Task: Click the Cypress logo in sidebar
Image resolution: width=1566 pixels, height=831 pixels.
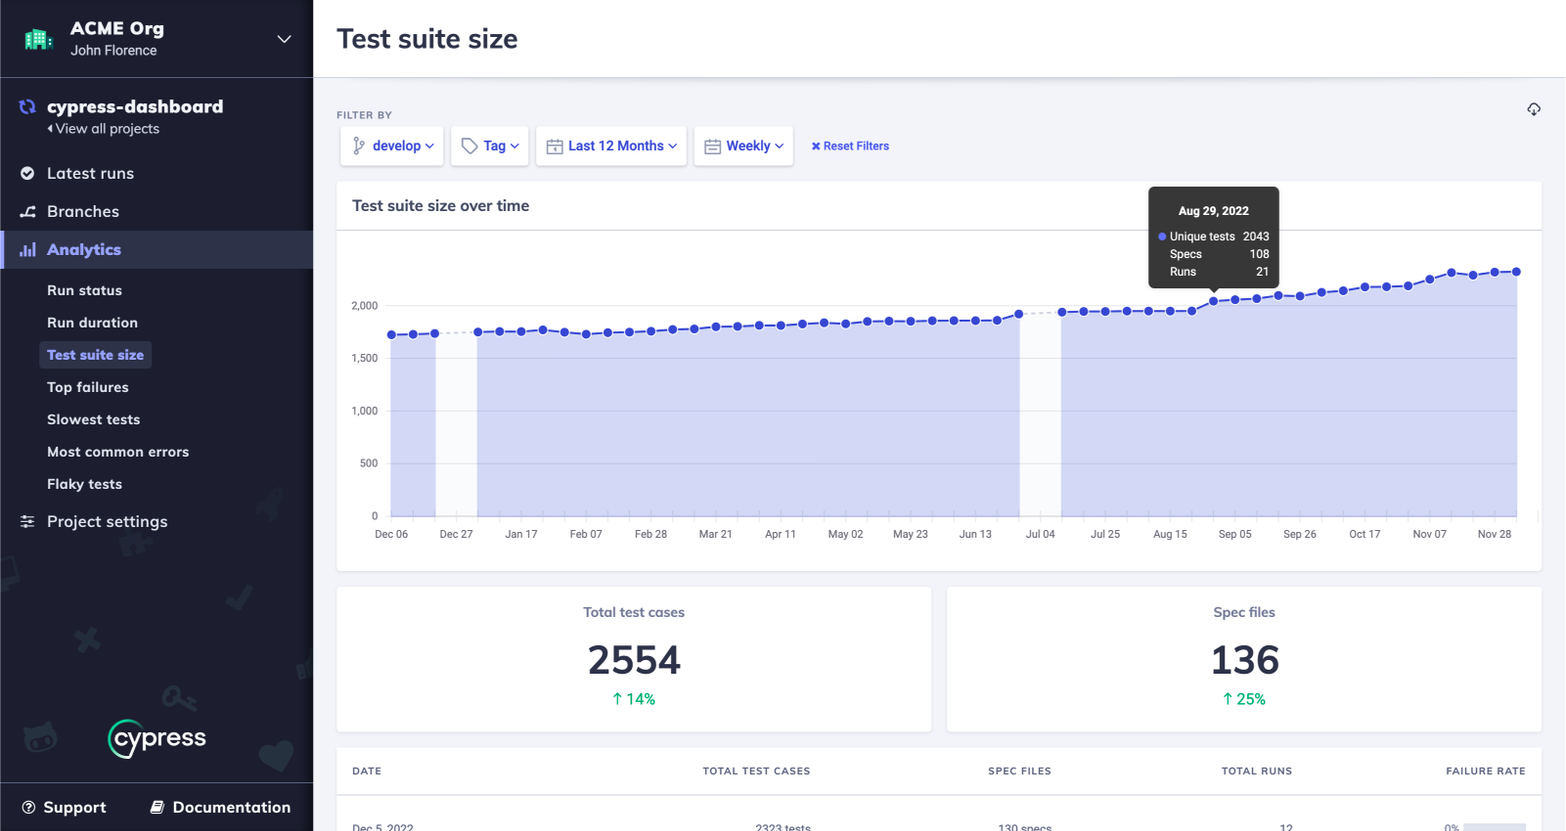Action: click(157, 739)
